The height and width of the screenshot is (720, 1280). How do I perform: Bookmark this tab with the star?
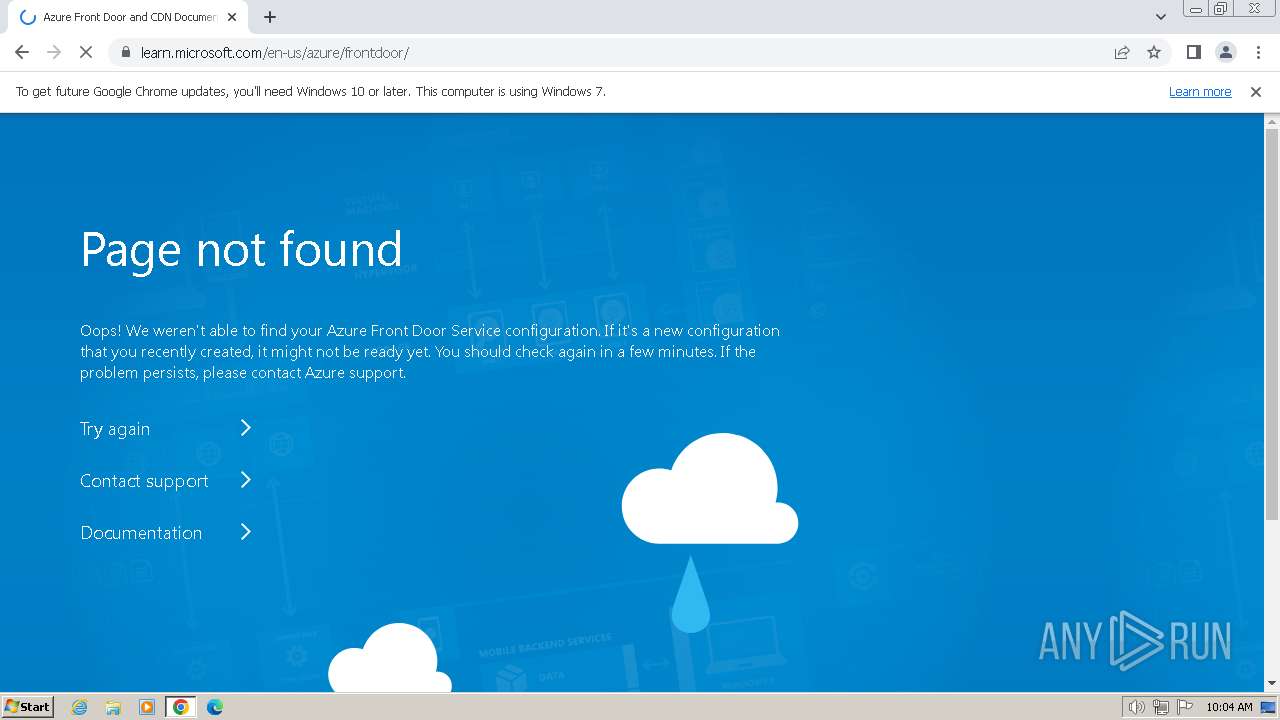pyautogui.click(x=1154, y=52)
